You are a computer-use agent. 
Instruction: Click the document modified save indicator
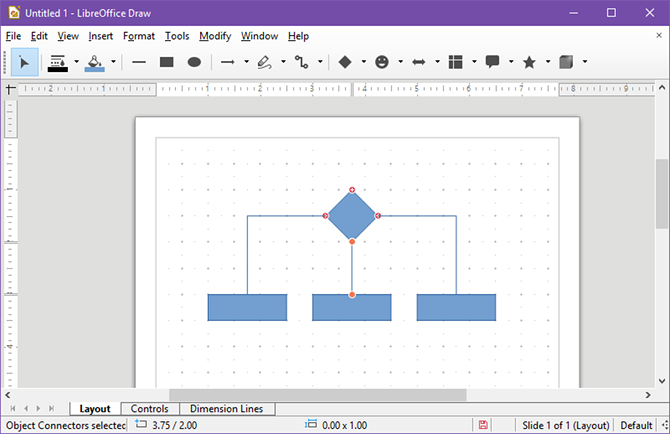[483, 425]
